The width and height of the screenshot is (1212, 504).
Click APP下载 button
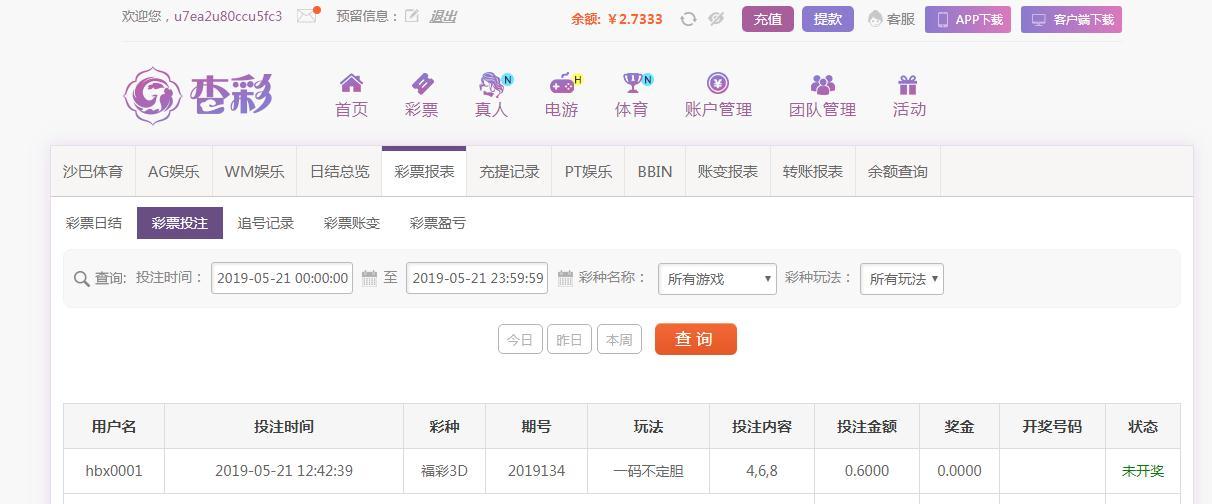pos(968,19)
